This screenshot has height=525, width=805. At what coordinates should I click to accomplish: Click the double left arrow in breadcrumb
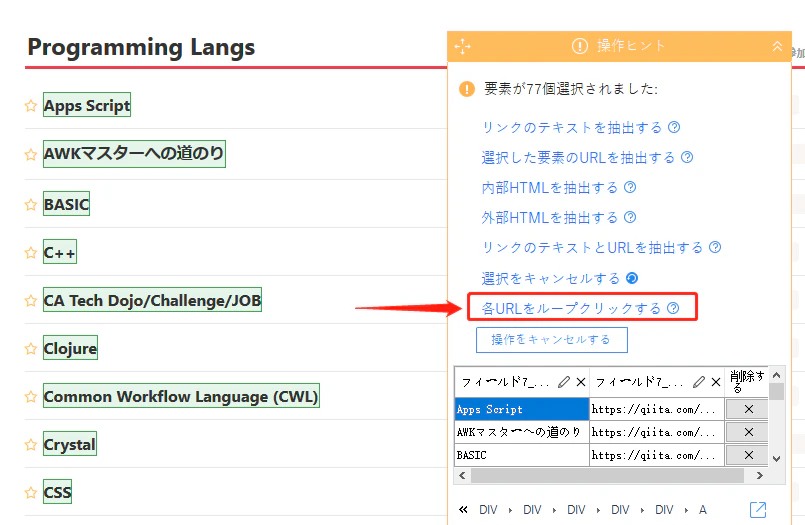pos(463,510)
